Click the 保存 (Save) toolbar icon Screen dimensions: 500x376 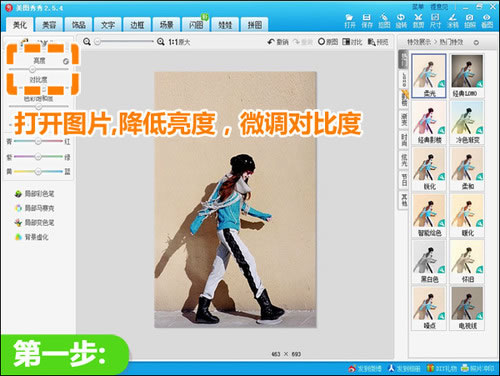click(367, 21)
